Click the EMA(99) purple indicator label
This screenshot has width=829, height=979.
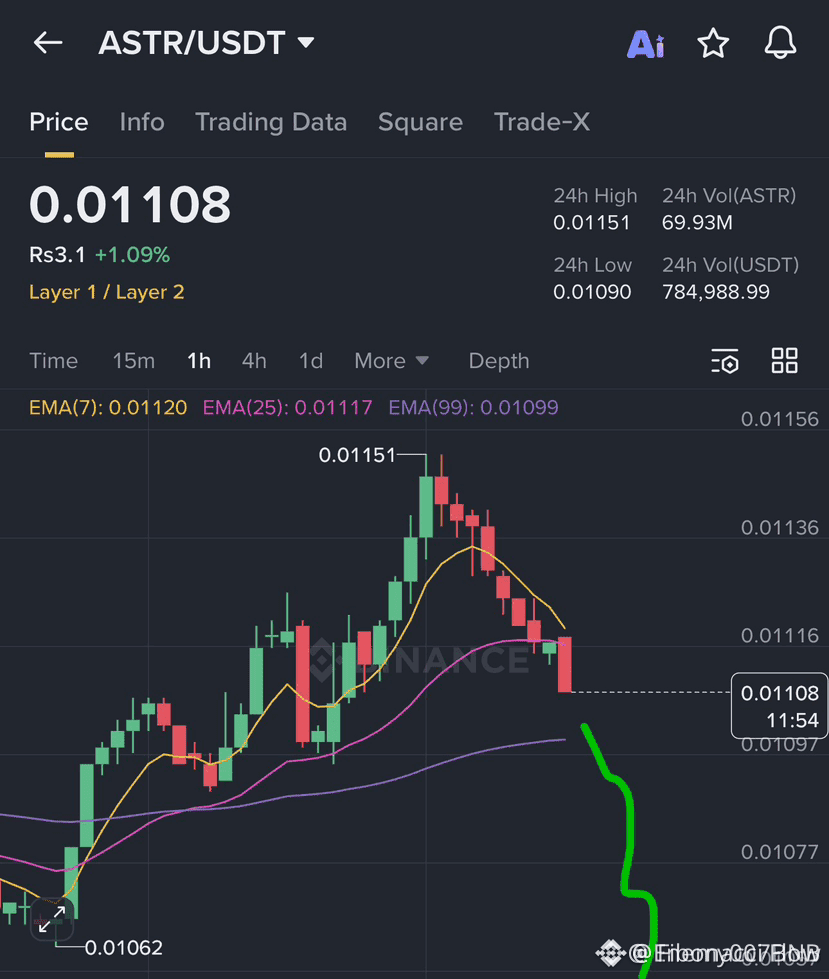click(475, 409)
